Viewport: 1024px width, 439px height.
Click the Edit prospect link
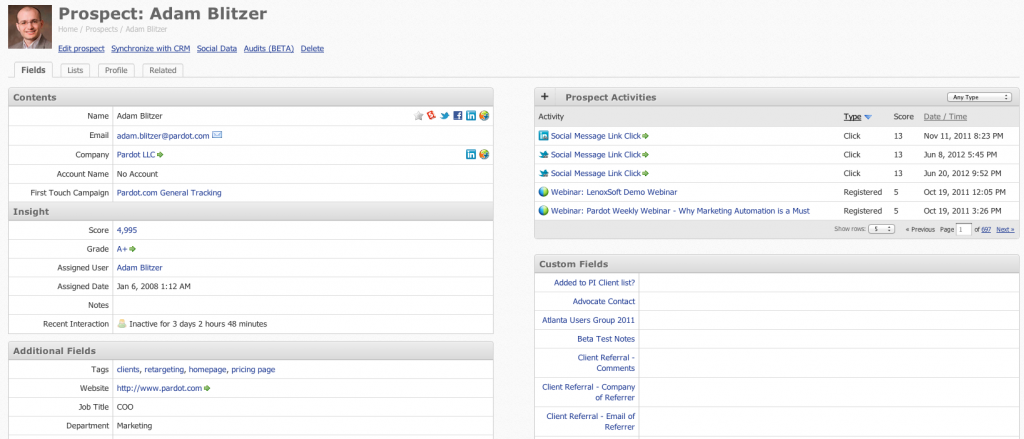click(81, 49)
